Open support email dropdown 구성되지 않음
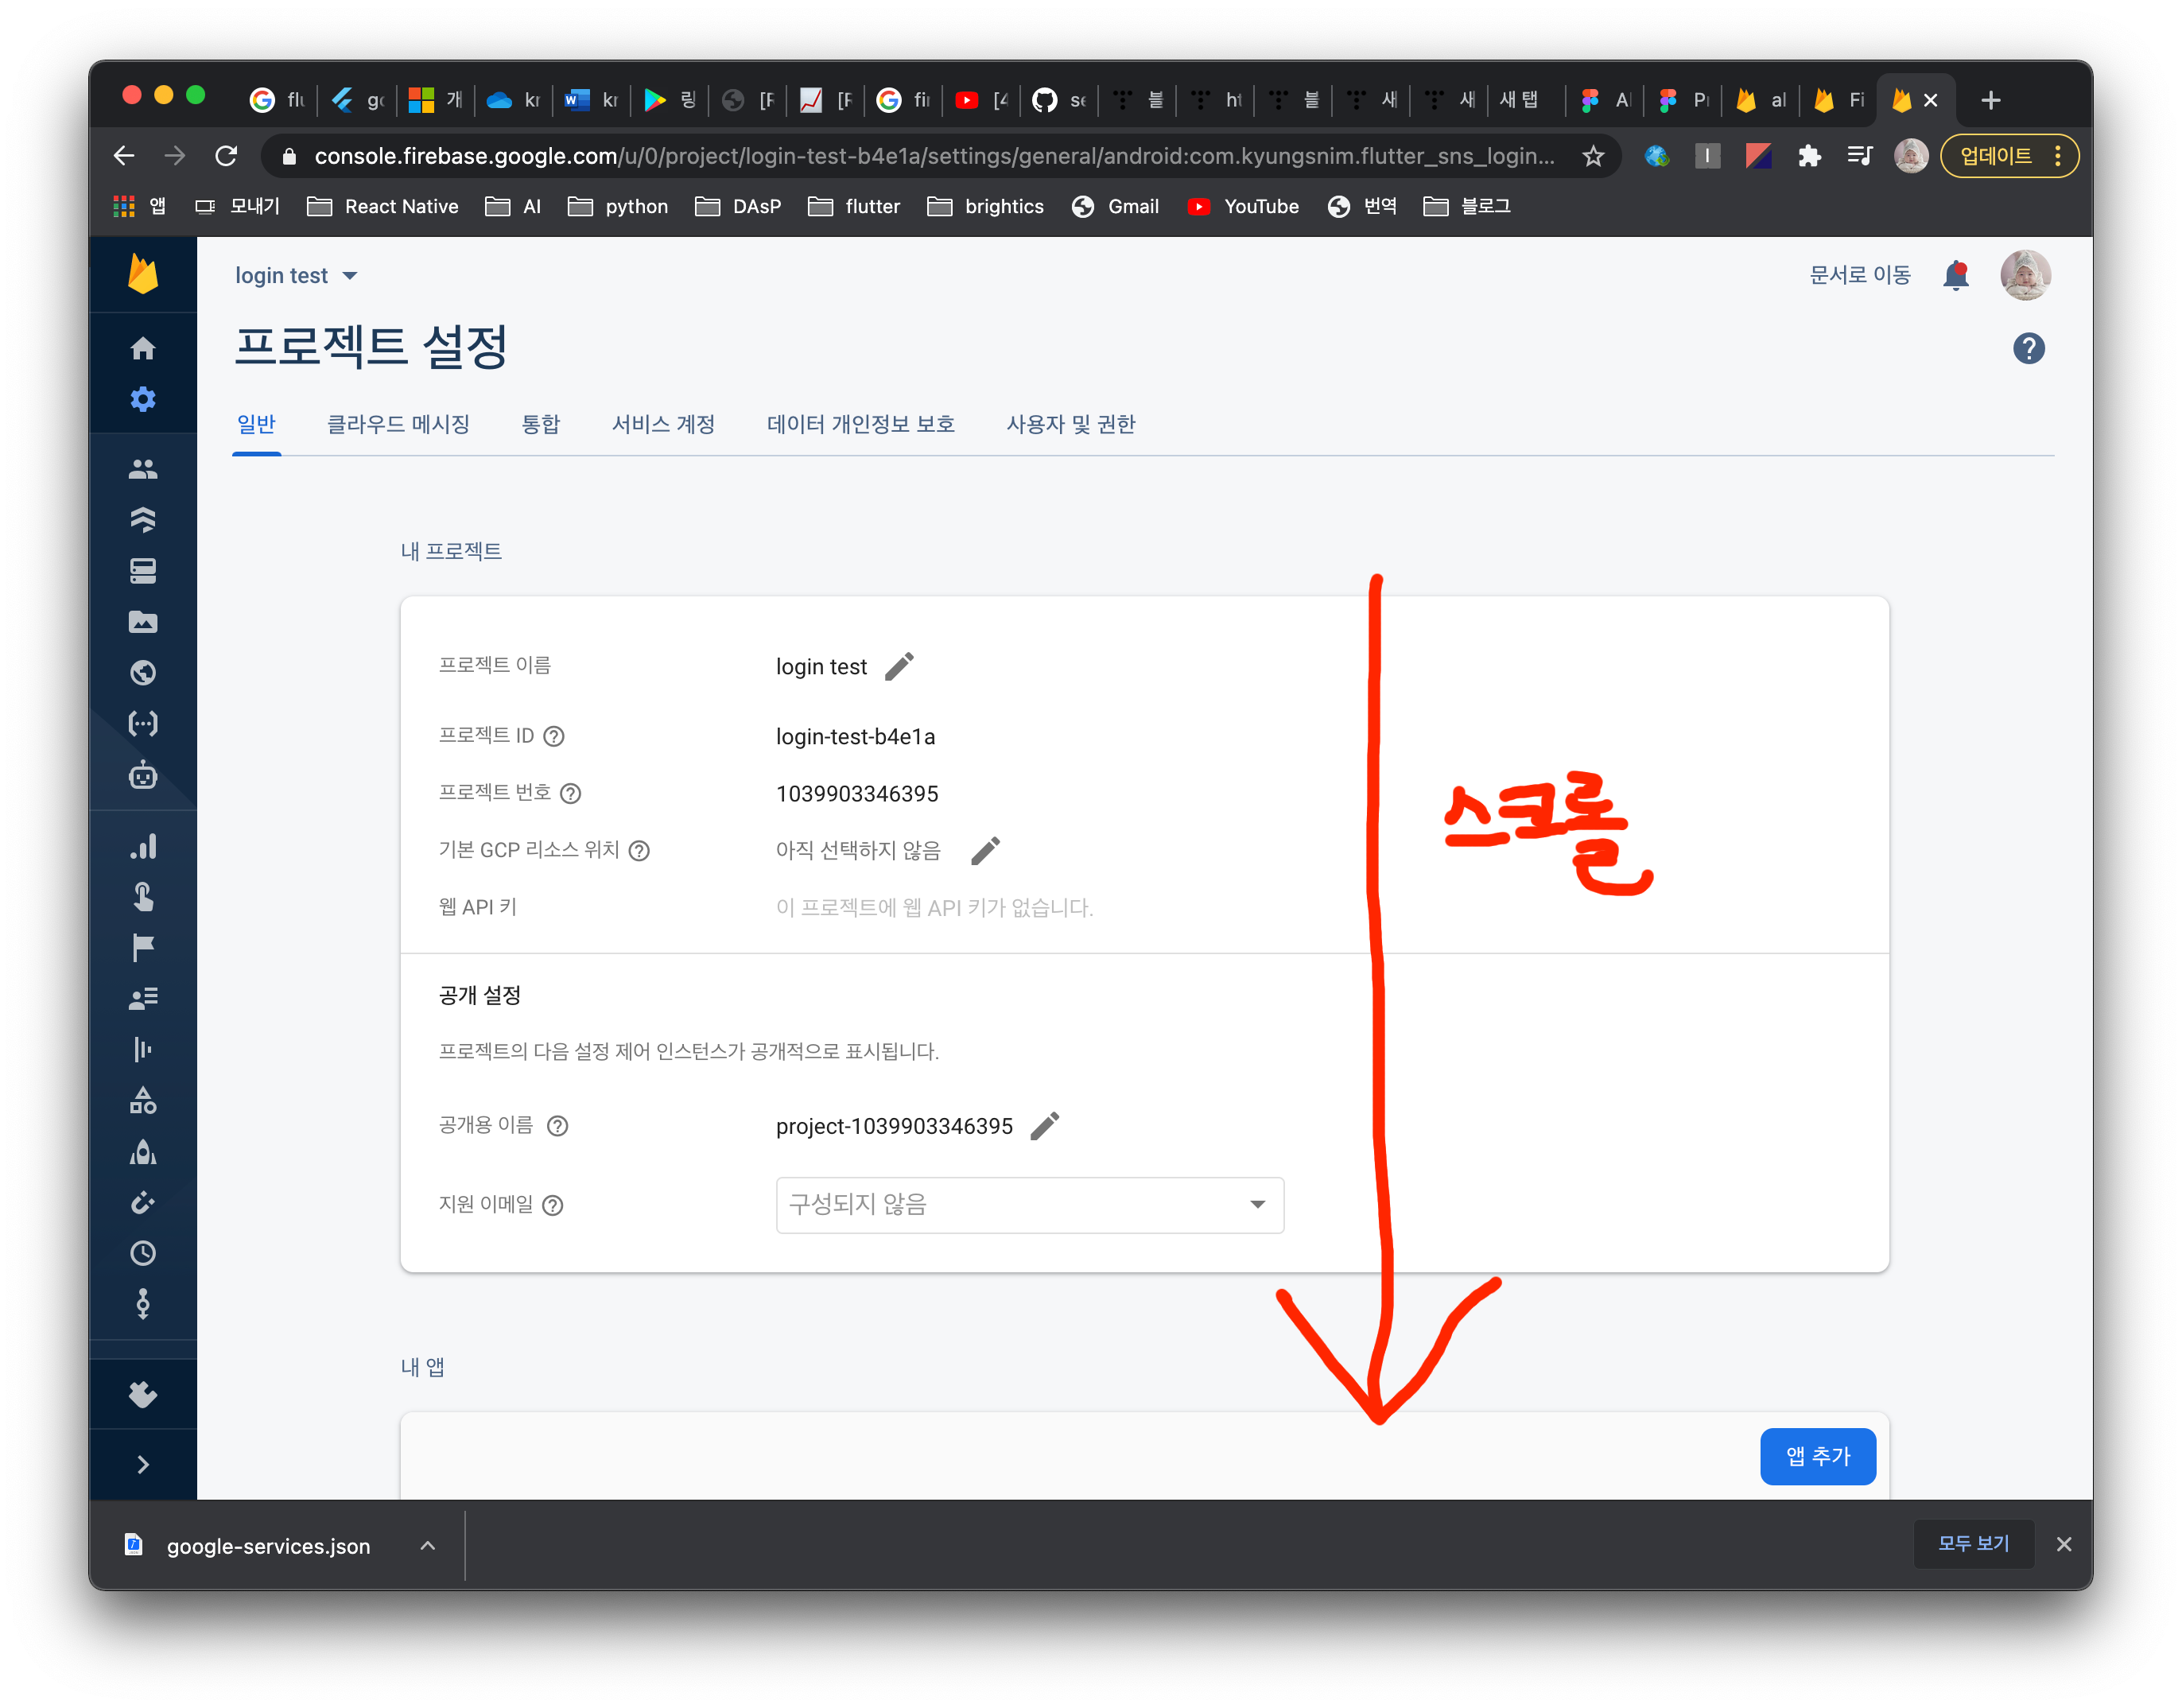Image resolution: width=2182 pixels, height=1708 pixels. coord(1029,1204)
